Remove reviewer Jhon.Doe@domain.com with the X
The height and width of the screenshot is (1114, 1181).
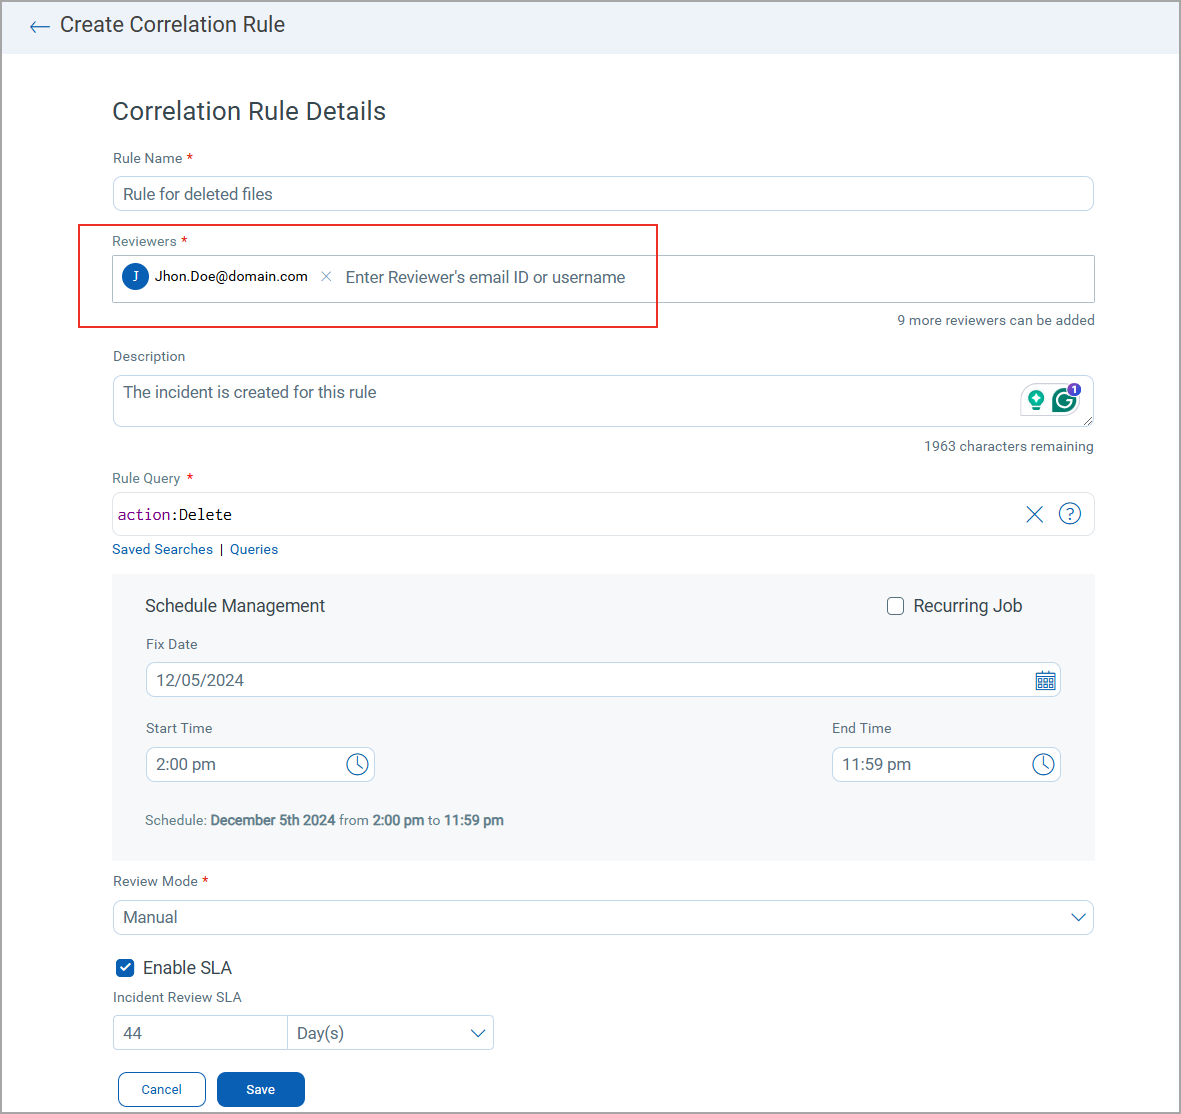pyautogui.click(x=326, y=276)
